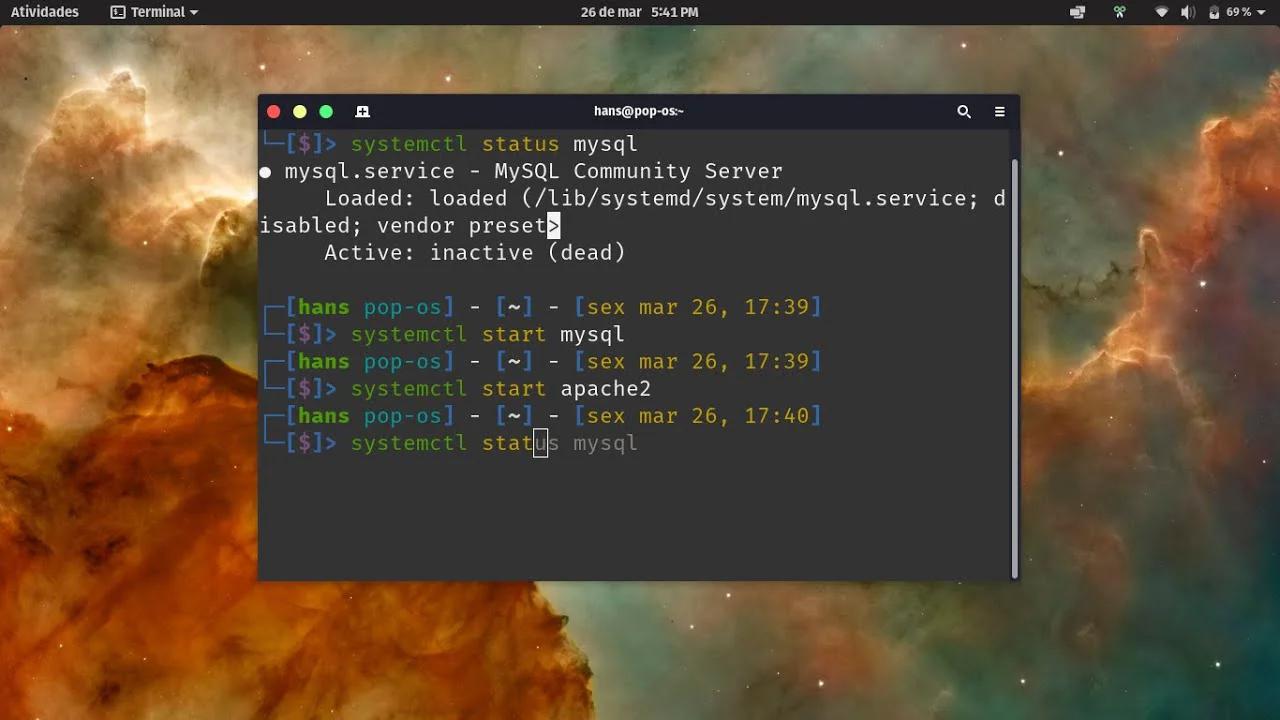Image resolution: width=1280 pixels, height=720 pixels.
Task: Click the Wi-Fi status icon
Action: (1161, 12)
